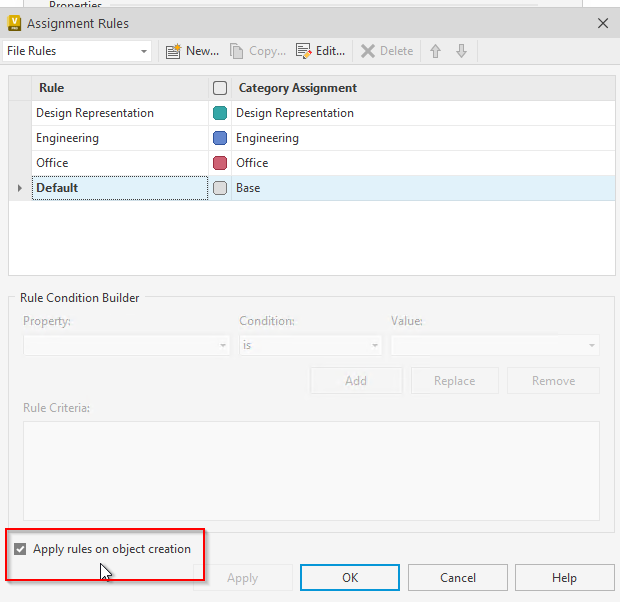Click the gray Base category swatch

pos(220,188)
